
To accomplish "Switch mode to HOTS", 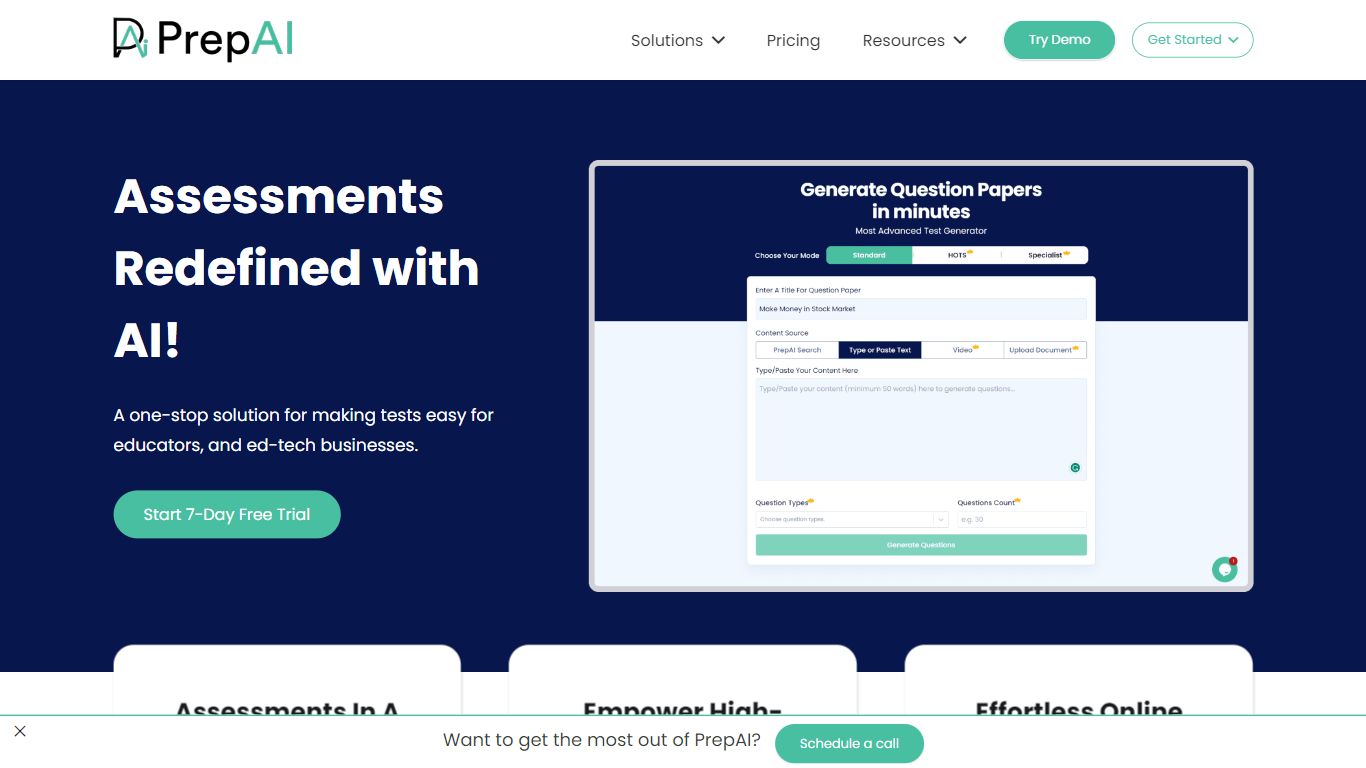I will [x=957, y=255].
